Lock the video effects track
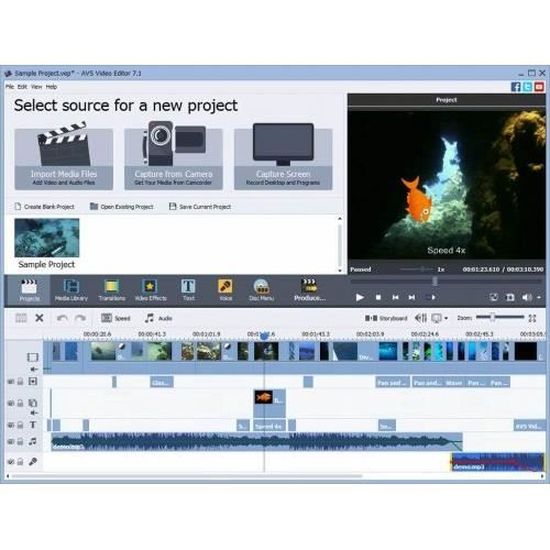The height and width of the screenshot is (550, 550). click(20, 382)
